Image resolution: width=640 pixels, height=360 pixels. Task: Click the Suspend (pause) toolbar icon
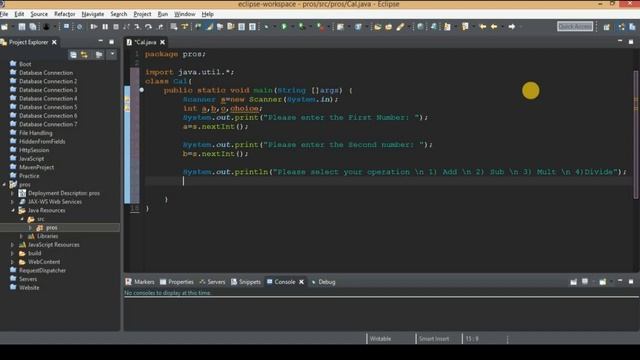(105, 27)
